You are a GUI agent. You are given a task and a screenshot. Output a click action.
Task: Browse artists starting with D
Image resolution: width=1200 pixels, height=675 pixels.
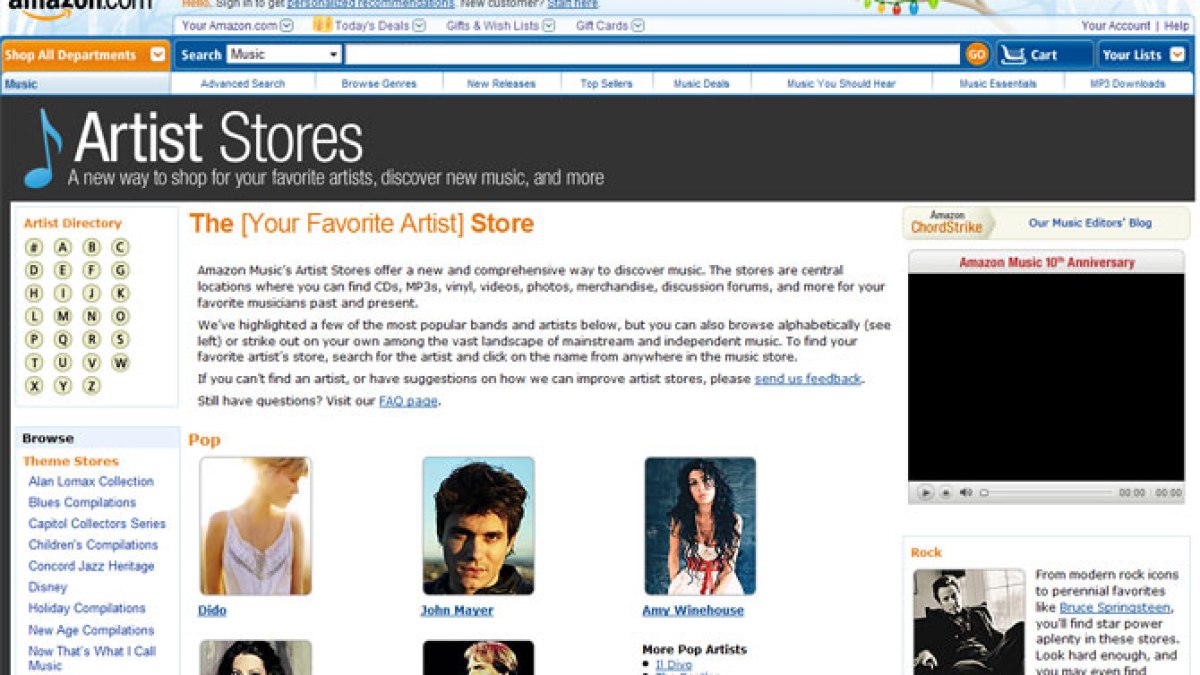[x=34, y=270]
